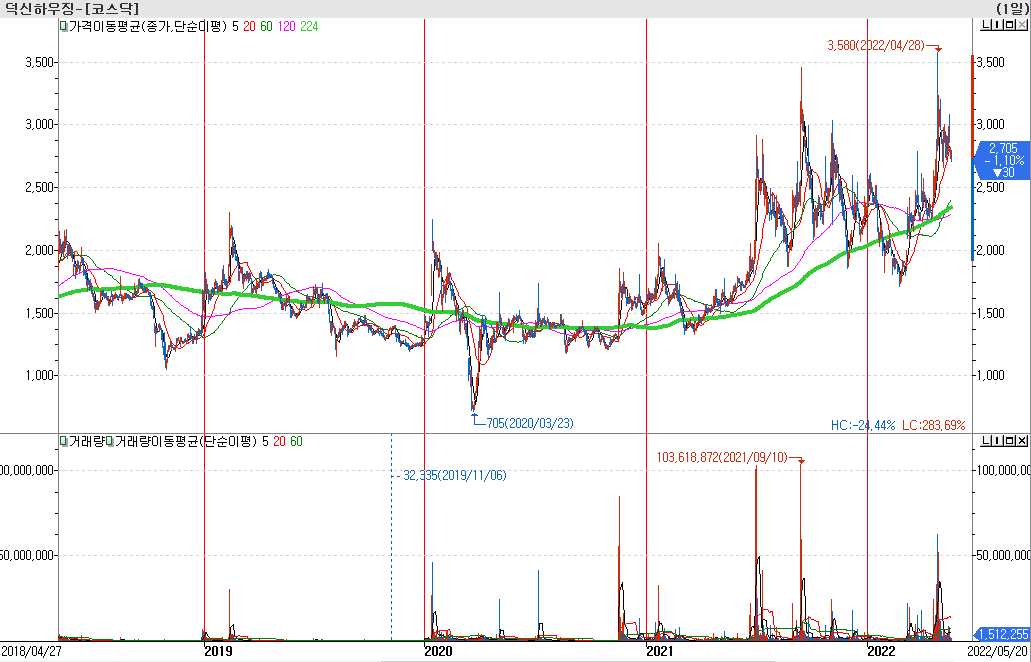
Task: Select the 가격이동평균(종가,단순이평) indicator label
Action: 148,27
